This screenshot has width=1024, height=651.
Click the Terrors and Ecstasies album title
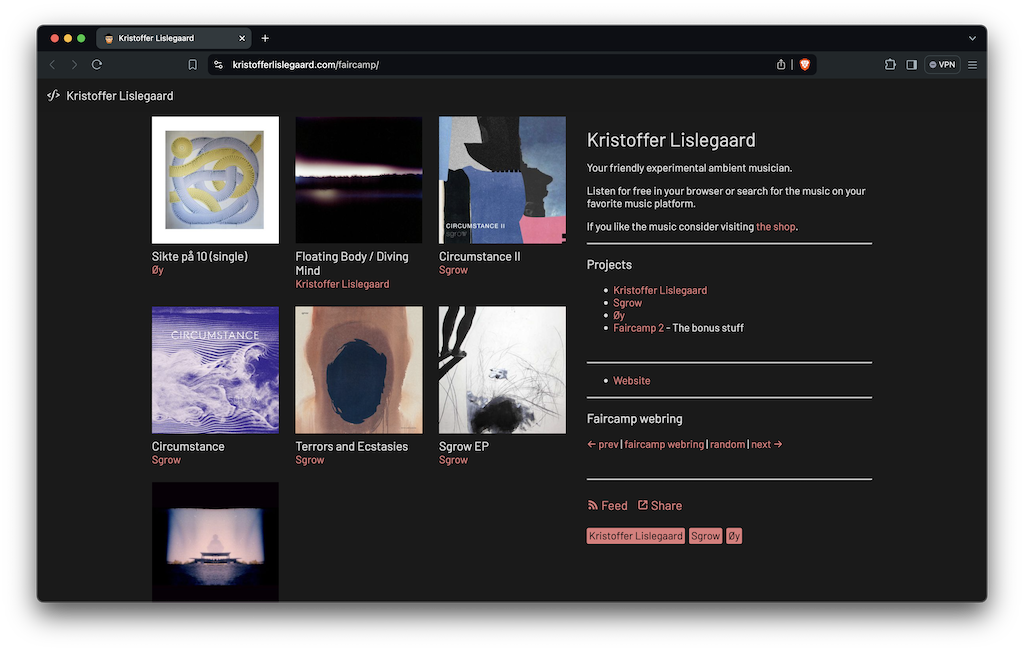click(351, 447)
